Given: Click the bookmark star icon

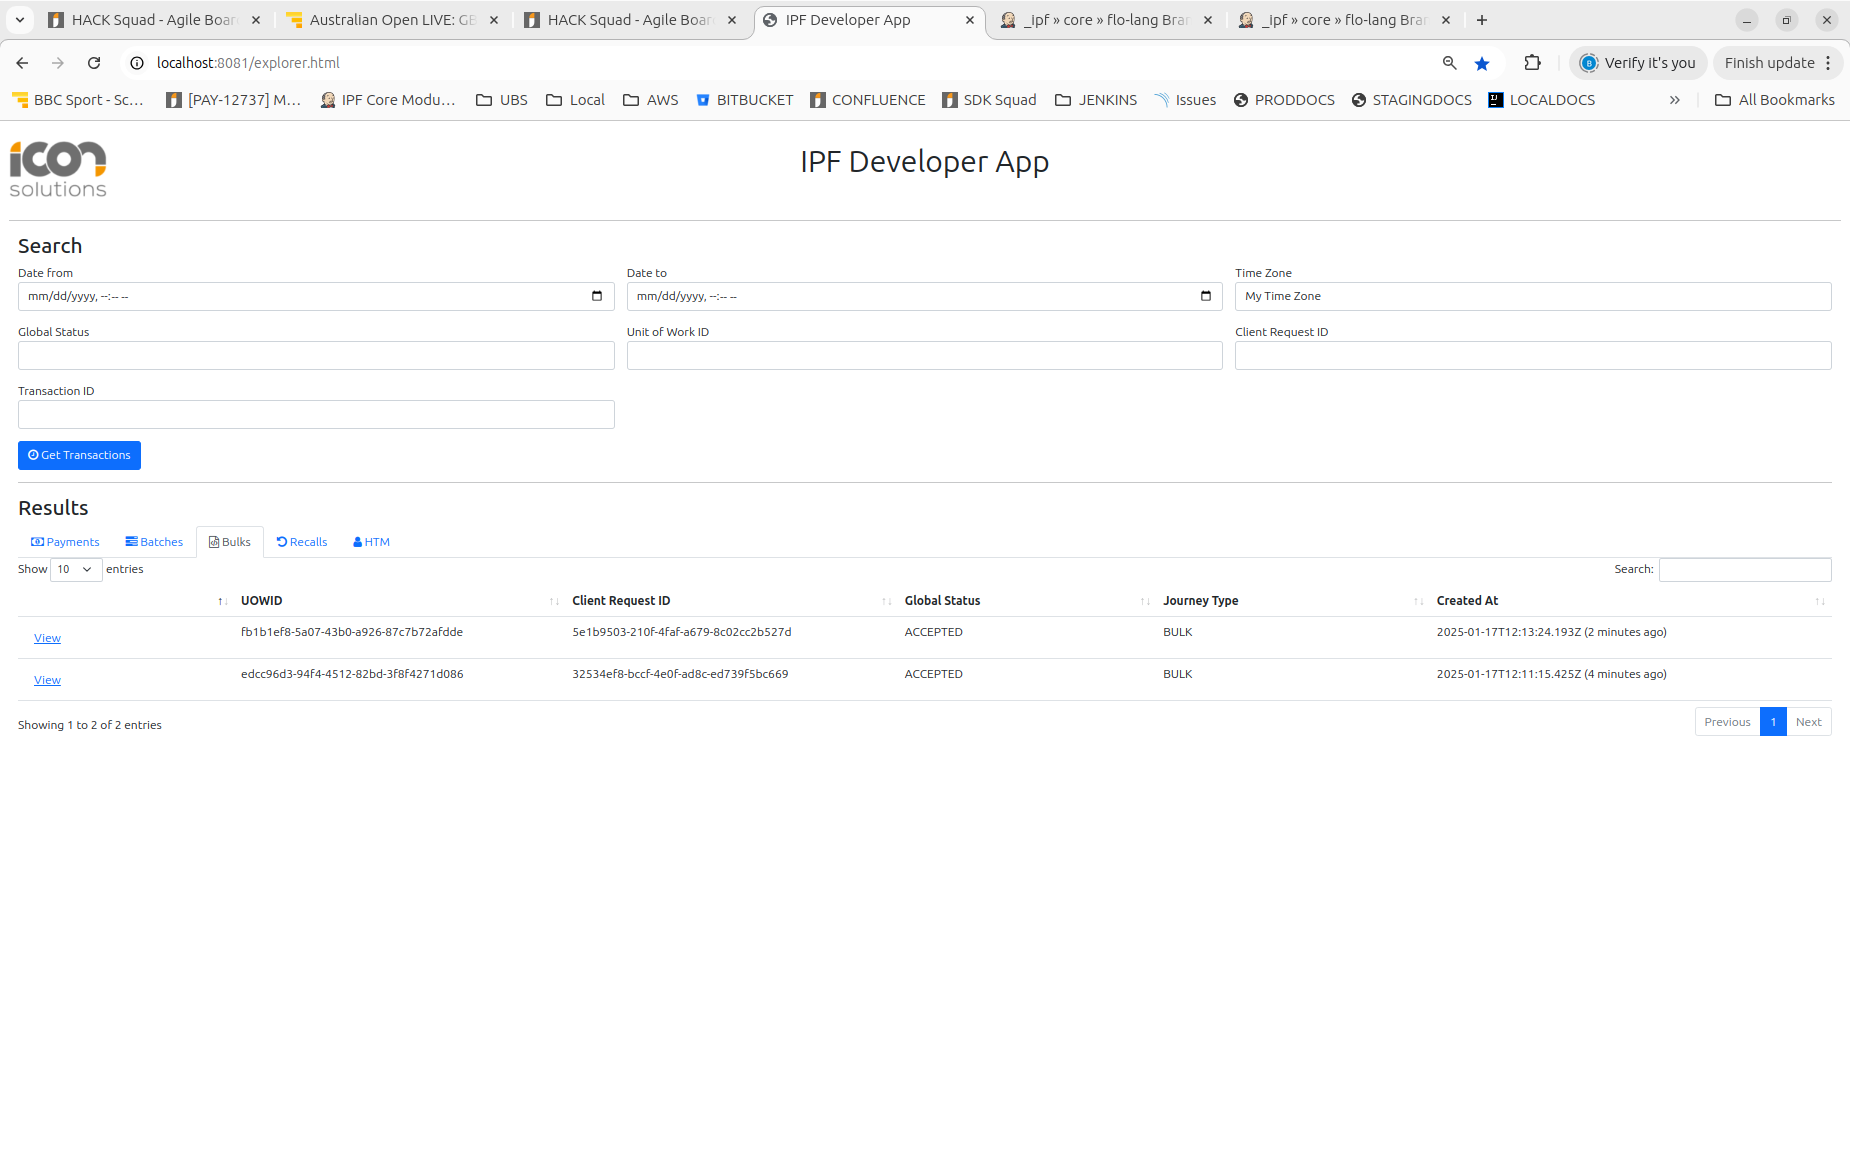Looking at the screenshot, I should click(x=1482, y=63).
